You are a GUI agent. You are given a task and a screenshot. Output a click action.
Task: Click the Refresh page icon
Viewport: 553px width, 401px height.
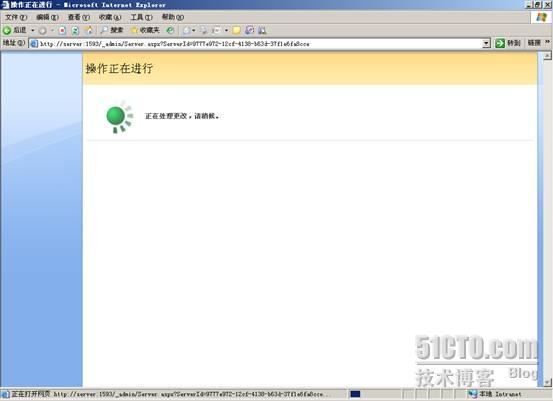click(x=75, y=31)
